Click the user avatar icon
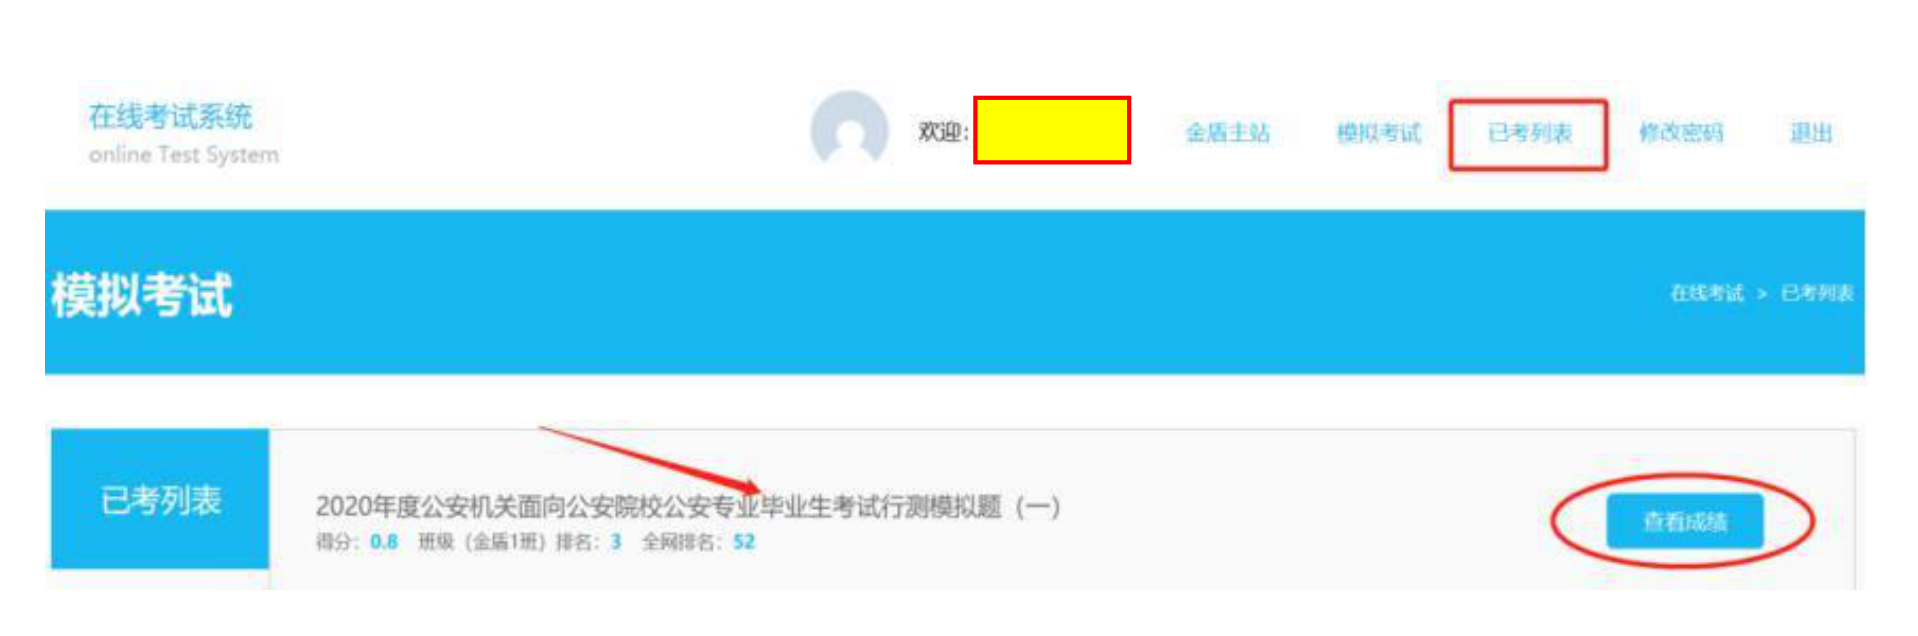This screenshot has width=1918, height=636. click(x=849, y=130)
